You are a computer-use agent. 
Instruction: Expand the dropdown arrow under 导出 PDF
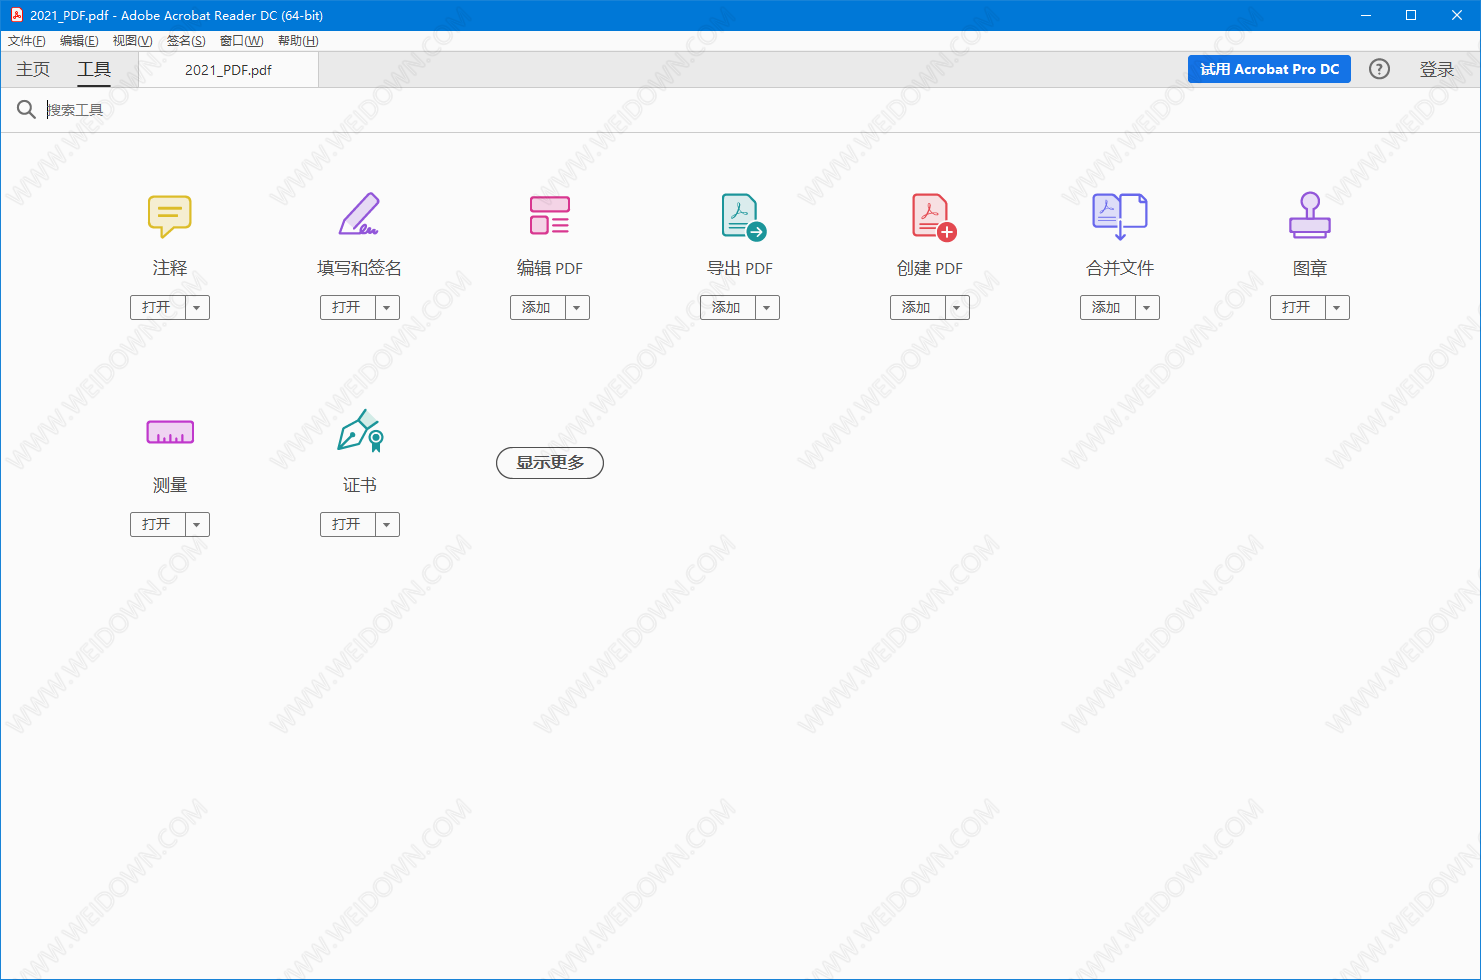767,308
